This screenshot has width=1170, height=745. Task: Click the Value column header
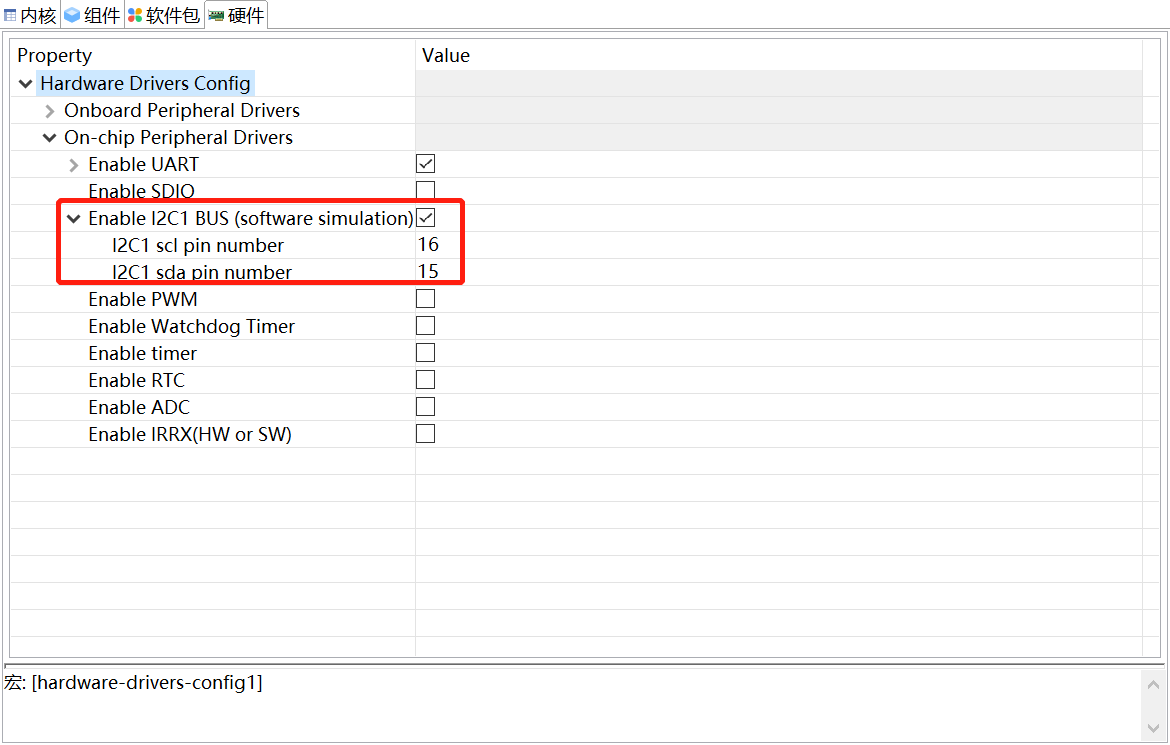point(445,56)
